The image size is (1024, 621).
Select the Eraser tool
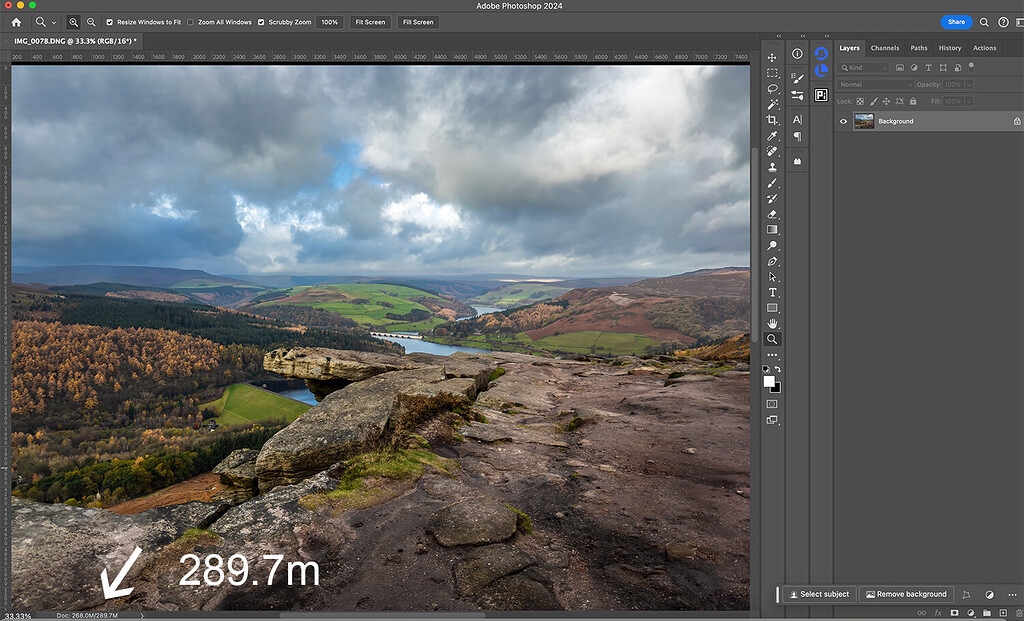tap(772, 214)
